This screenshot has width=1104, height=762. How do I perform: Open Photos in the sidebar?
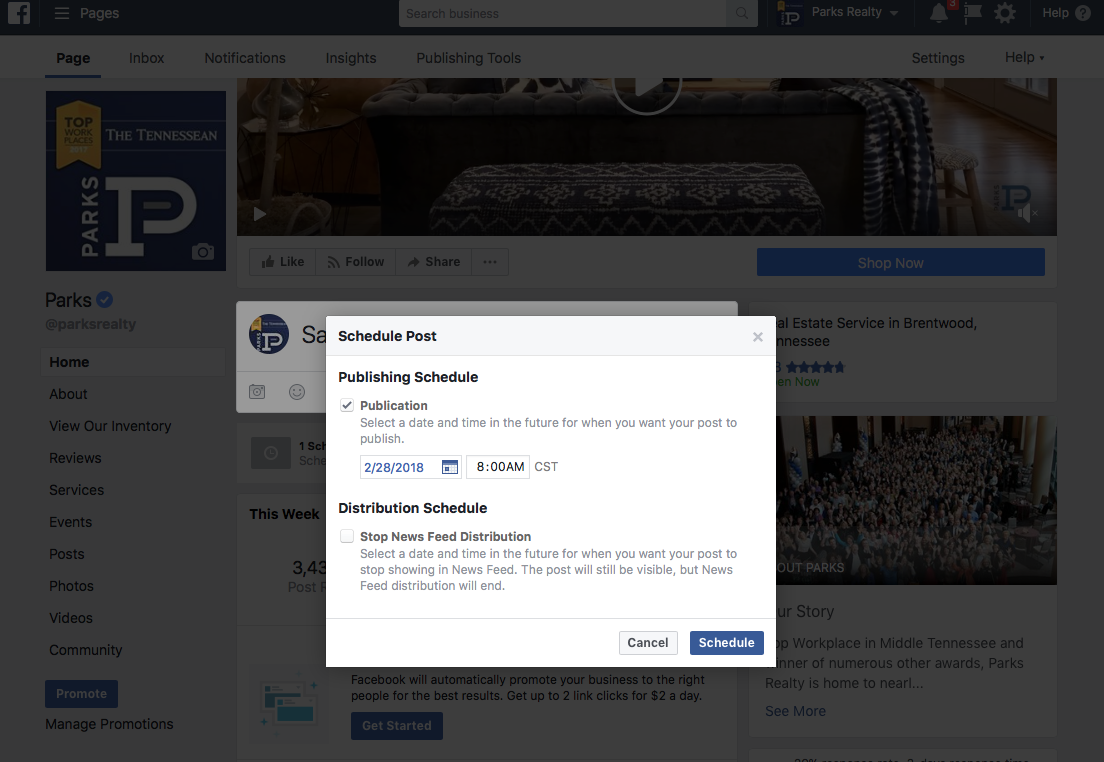click(71, 586)
